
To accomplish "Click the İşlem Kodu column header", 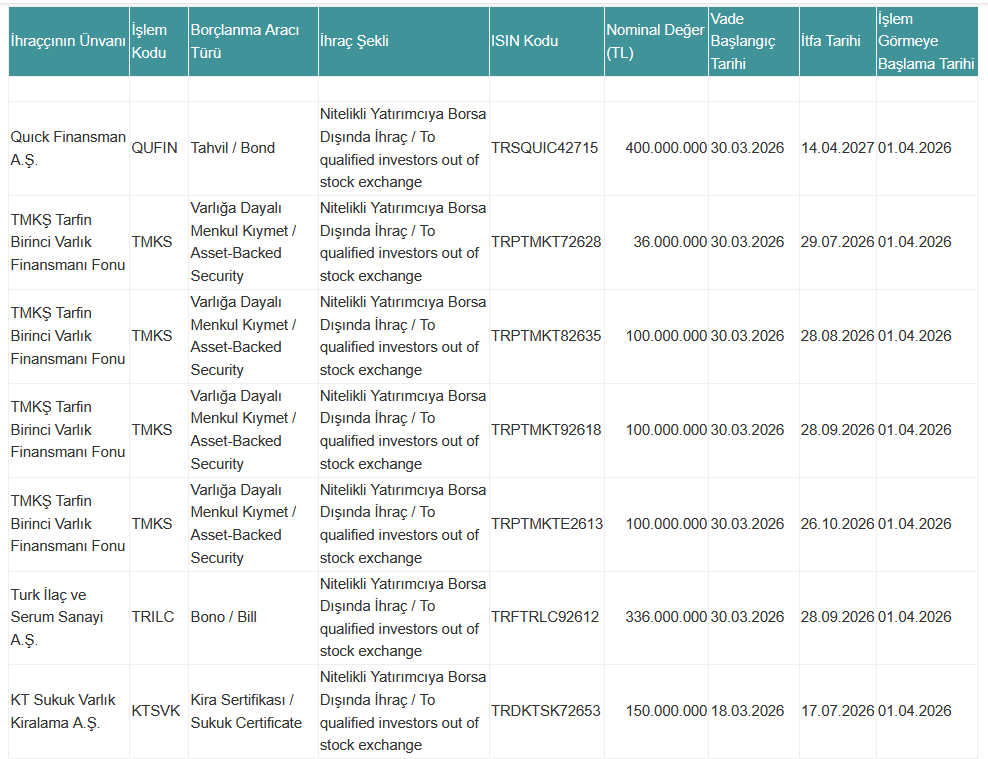I will click(149, 41).
